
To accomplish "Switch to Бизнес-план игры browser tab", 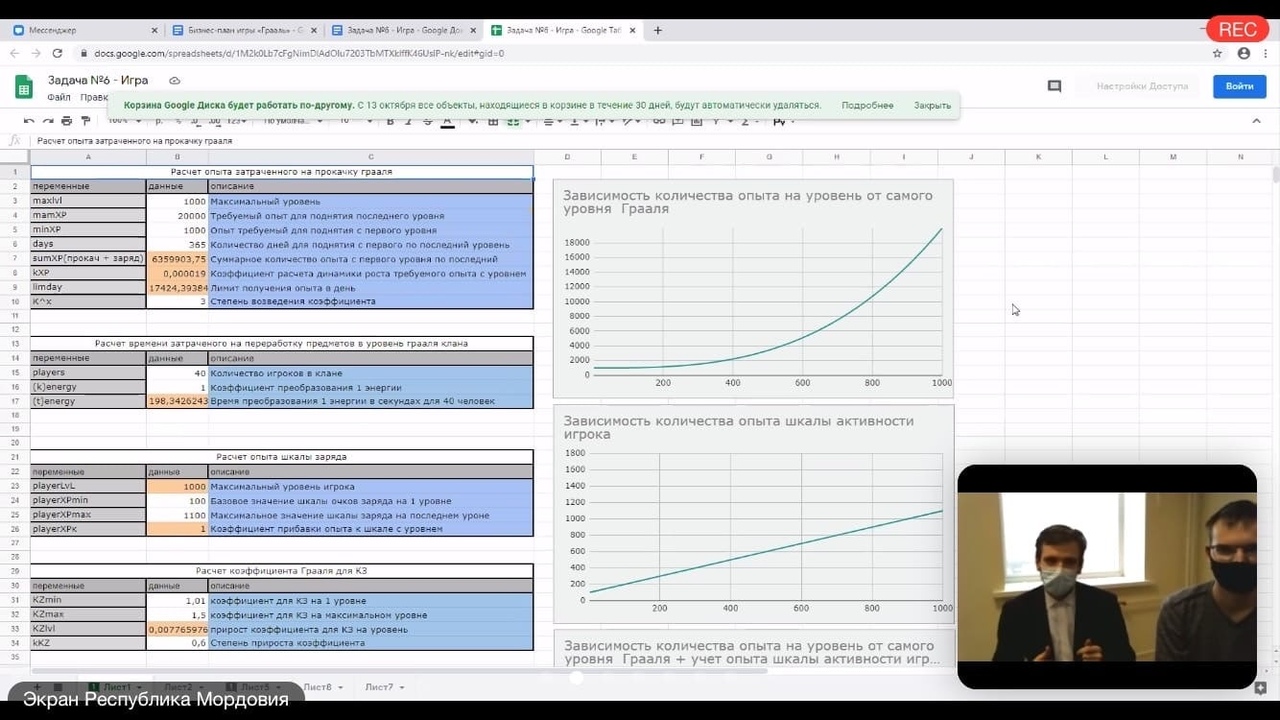I will pos(243,30).
